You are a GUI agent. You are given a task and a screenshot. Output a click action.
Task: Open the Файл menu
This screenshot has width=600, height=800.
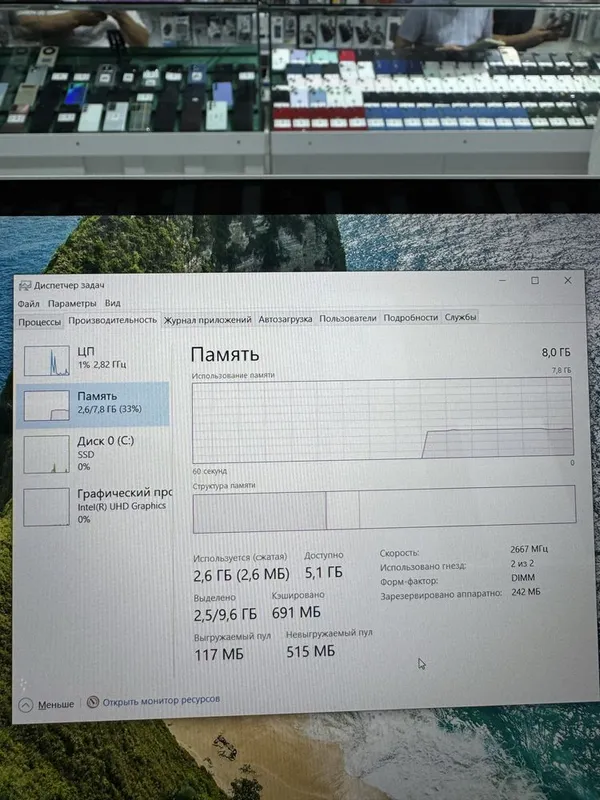[29, 304]
